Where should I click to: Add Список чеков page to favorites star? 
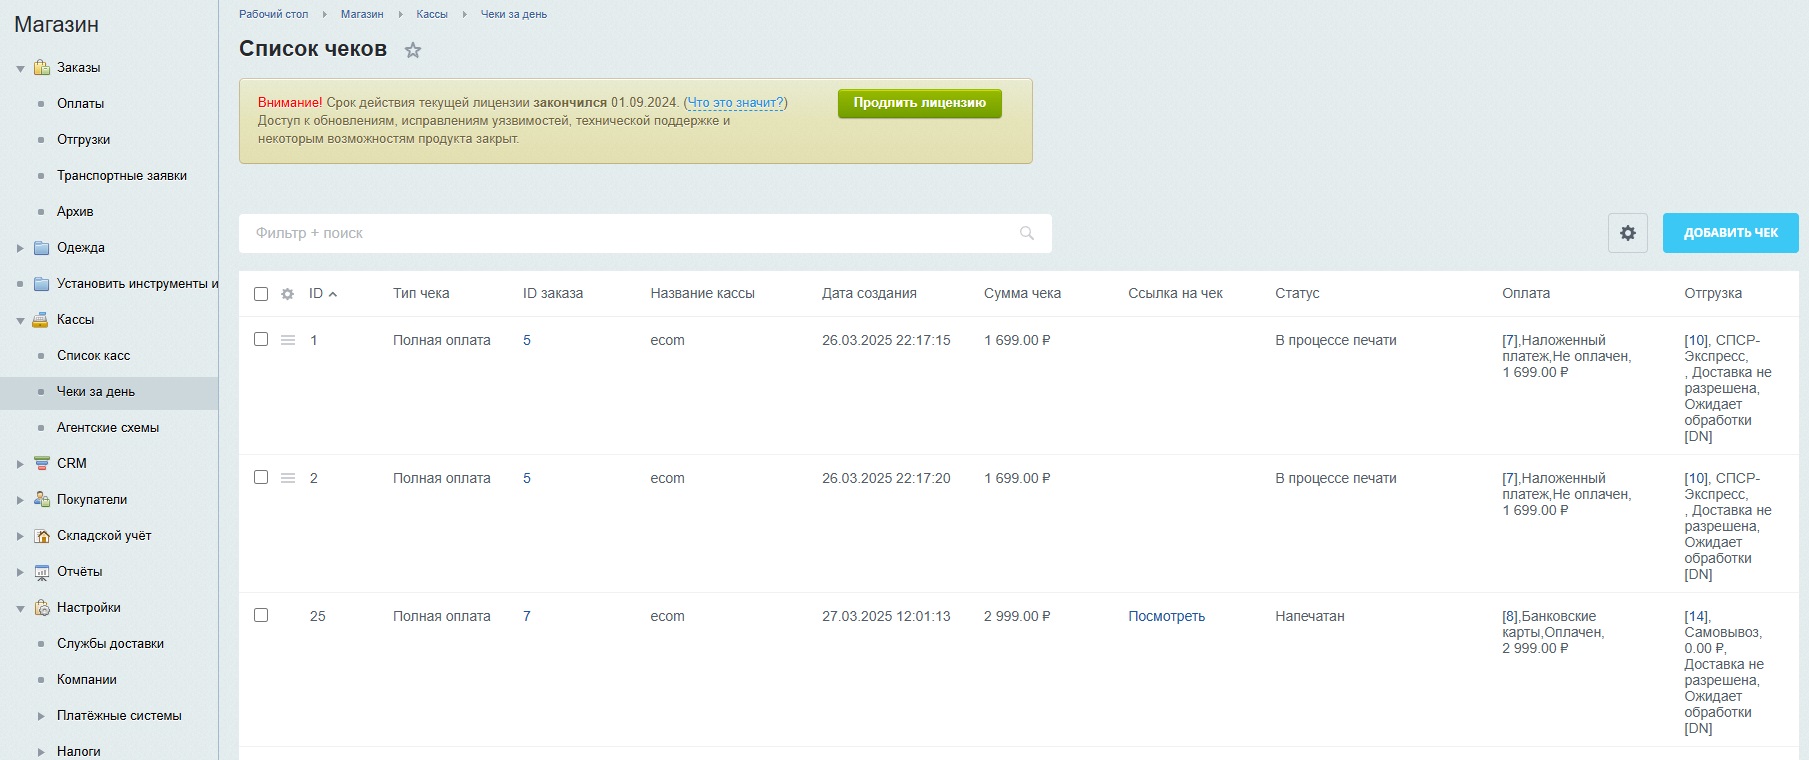(412, 50)
